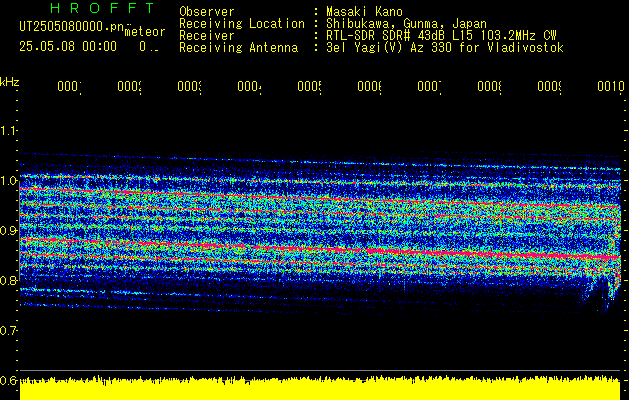Click the Receiving Location label
This screenshot has height=400, width=629.
242,24
